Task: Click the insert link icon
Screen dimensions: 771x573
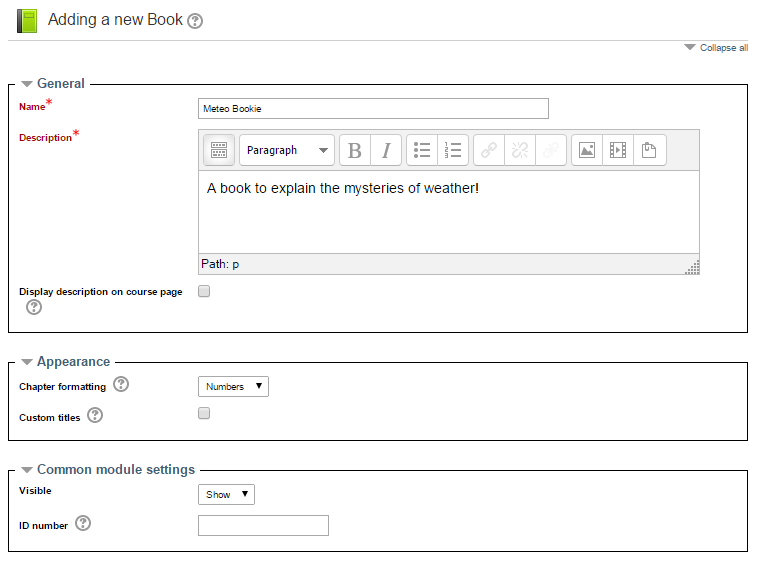Action: pos(489,150)
